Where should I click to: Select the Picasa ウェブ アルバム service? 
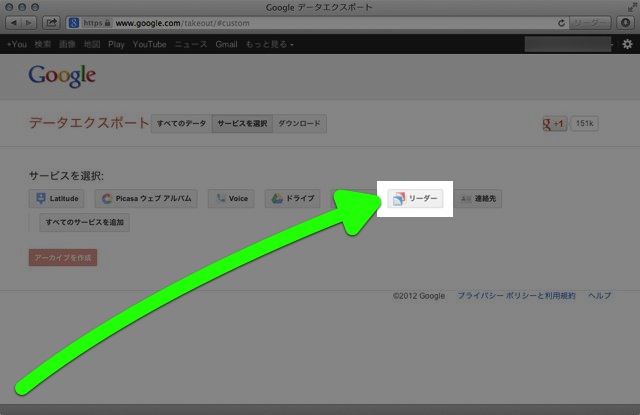(x=146, y=199)
